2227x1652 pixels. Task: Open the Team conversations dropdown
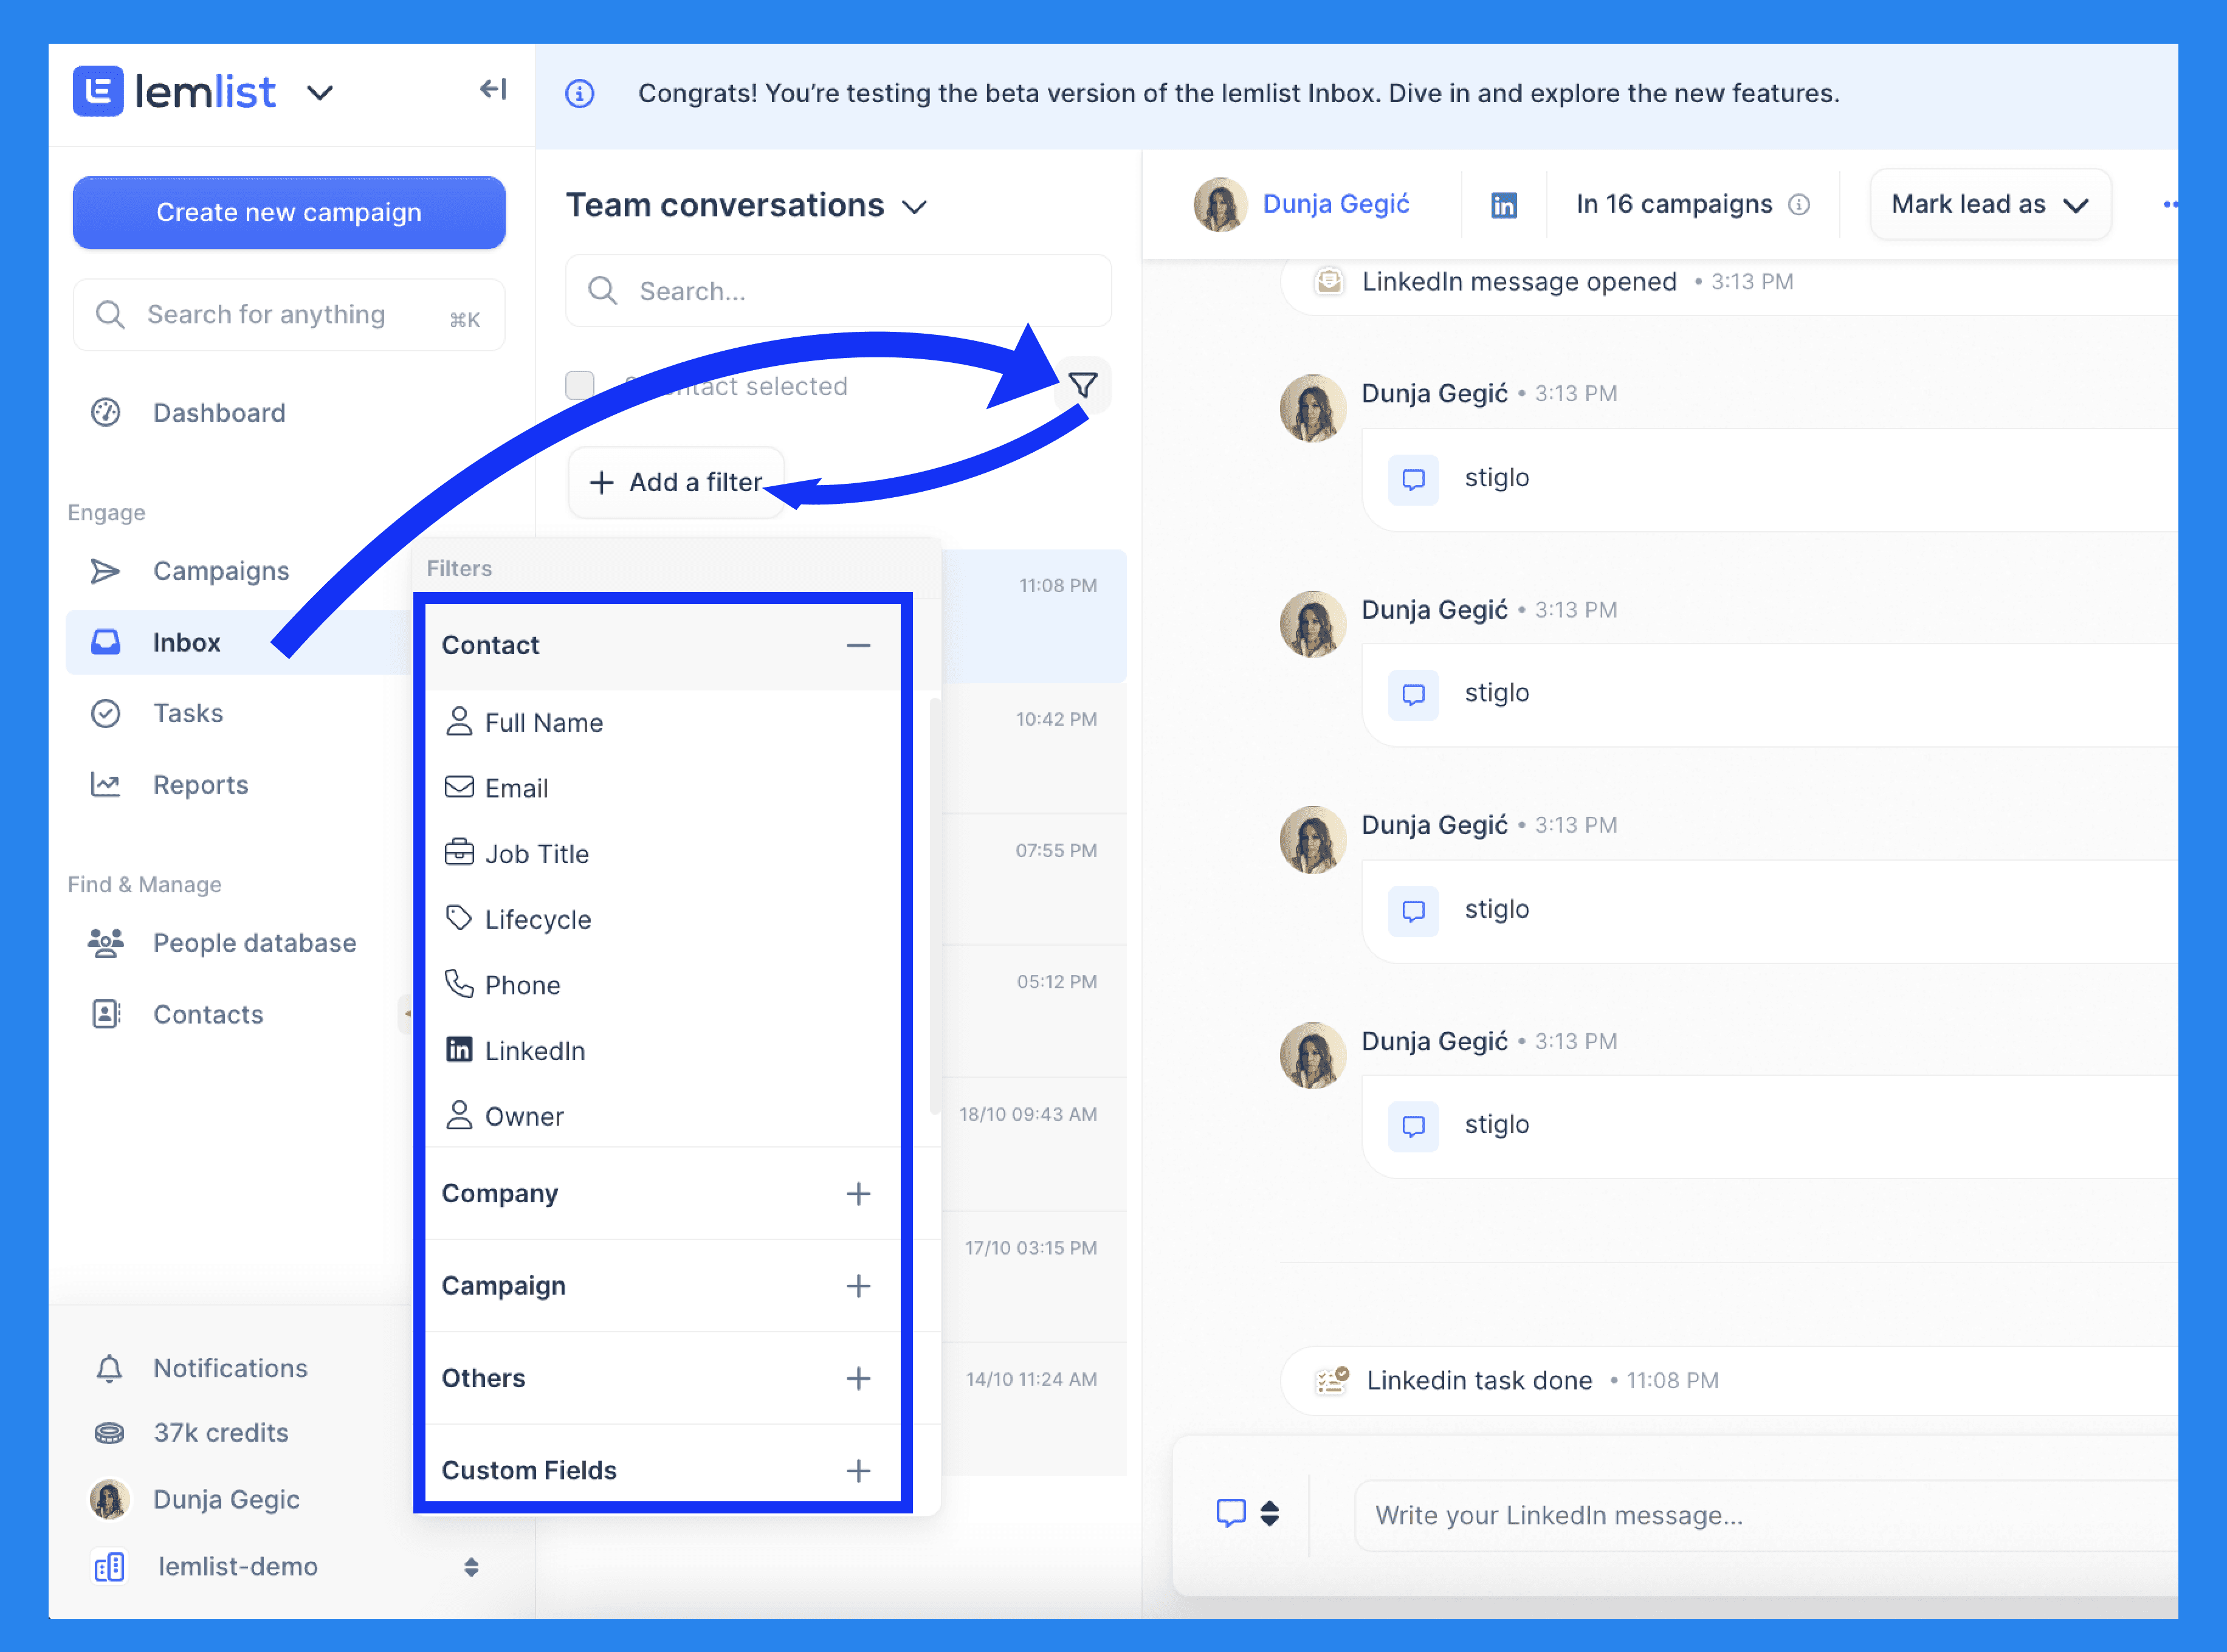coord(914,207)
